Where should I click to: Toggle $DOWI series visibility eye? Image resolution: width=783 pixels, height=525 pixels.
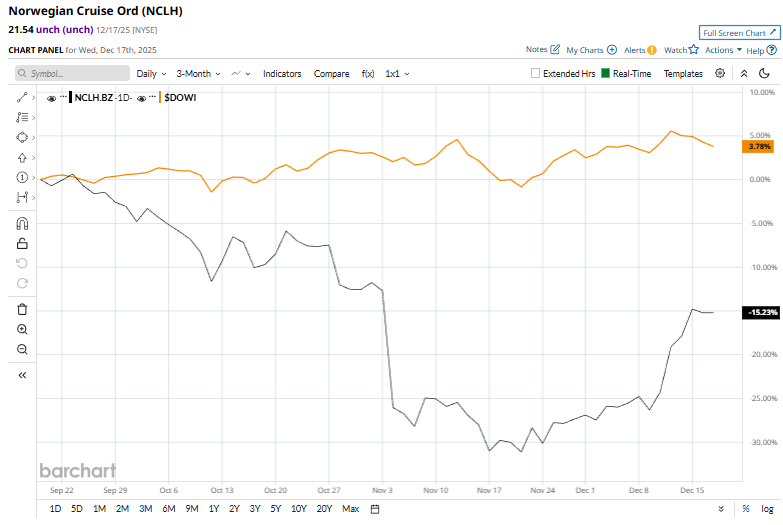(x=141, y=98)
